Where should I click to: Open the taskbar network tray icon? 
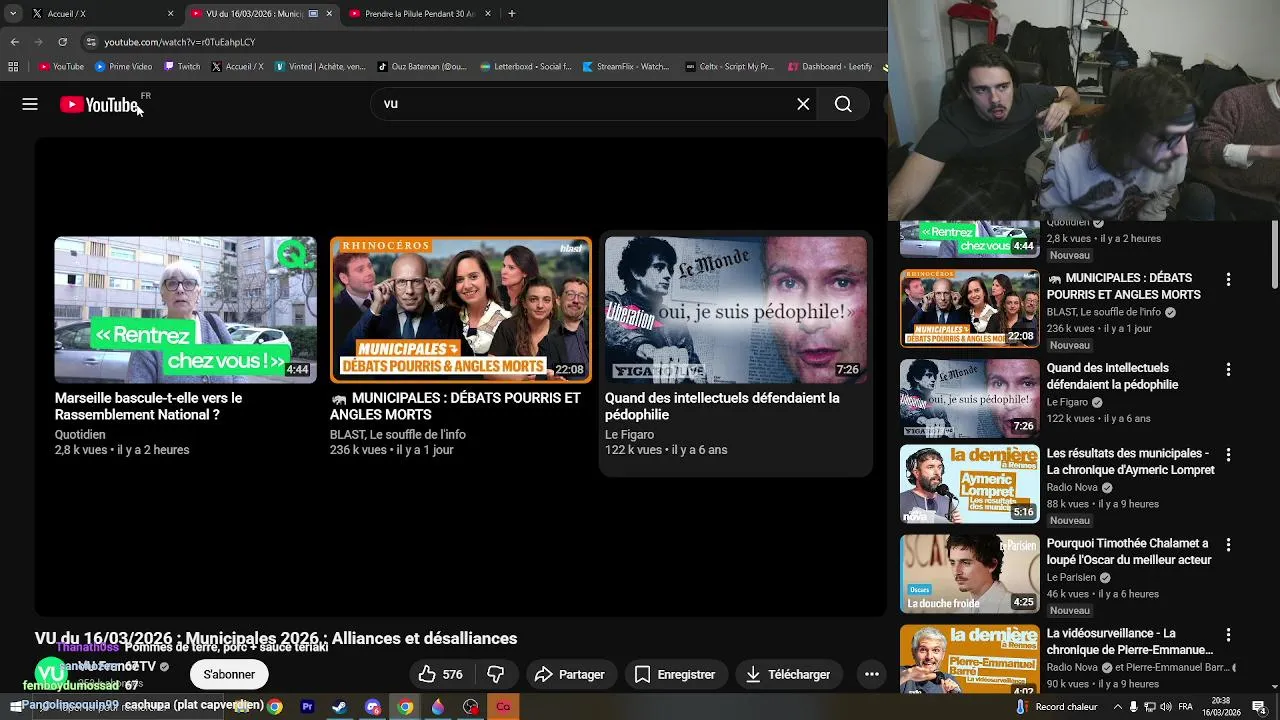[x=1149, y=707]
